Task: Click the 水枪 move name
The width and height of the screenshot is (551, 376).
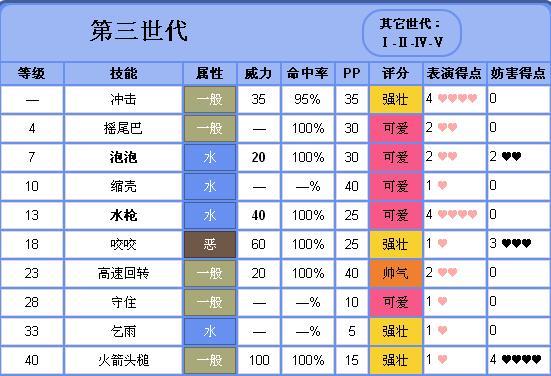Action: click(x=123, y=215)
